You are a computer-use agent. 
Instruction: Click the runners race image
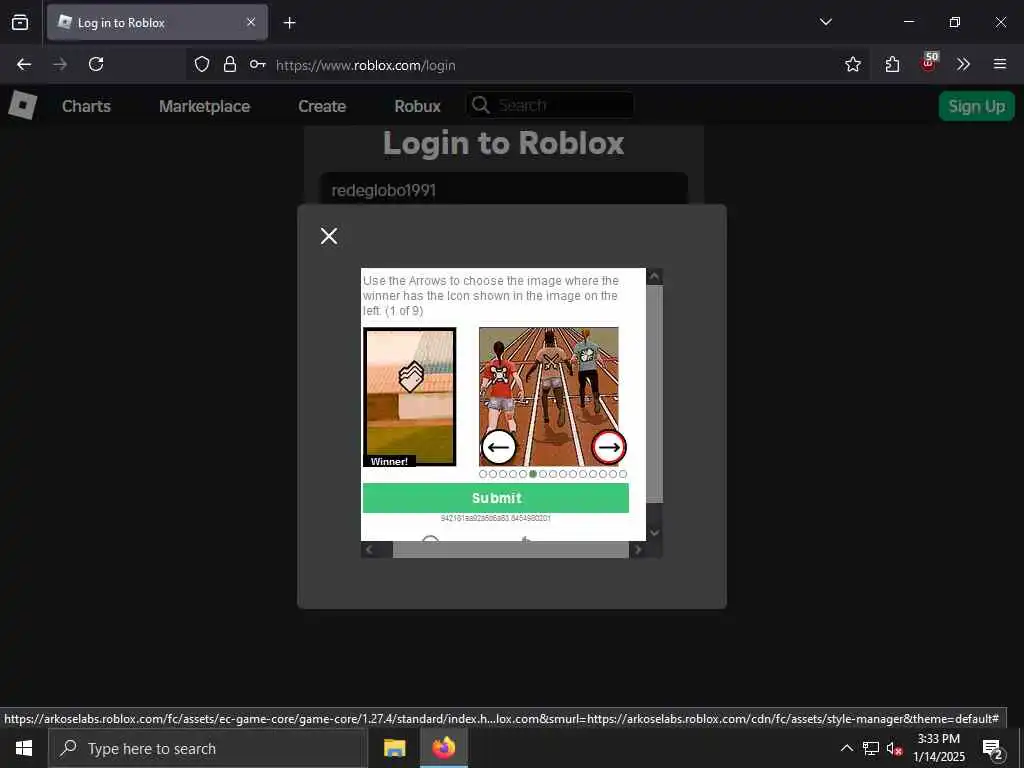(549, 396)
